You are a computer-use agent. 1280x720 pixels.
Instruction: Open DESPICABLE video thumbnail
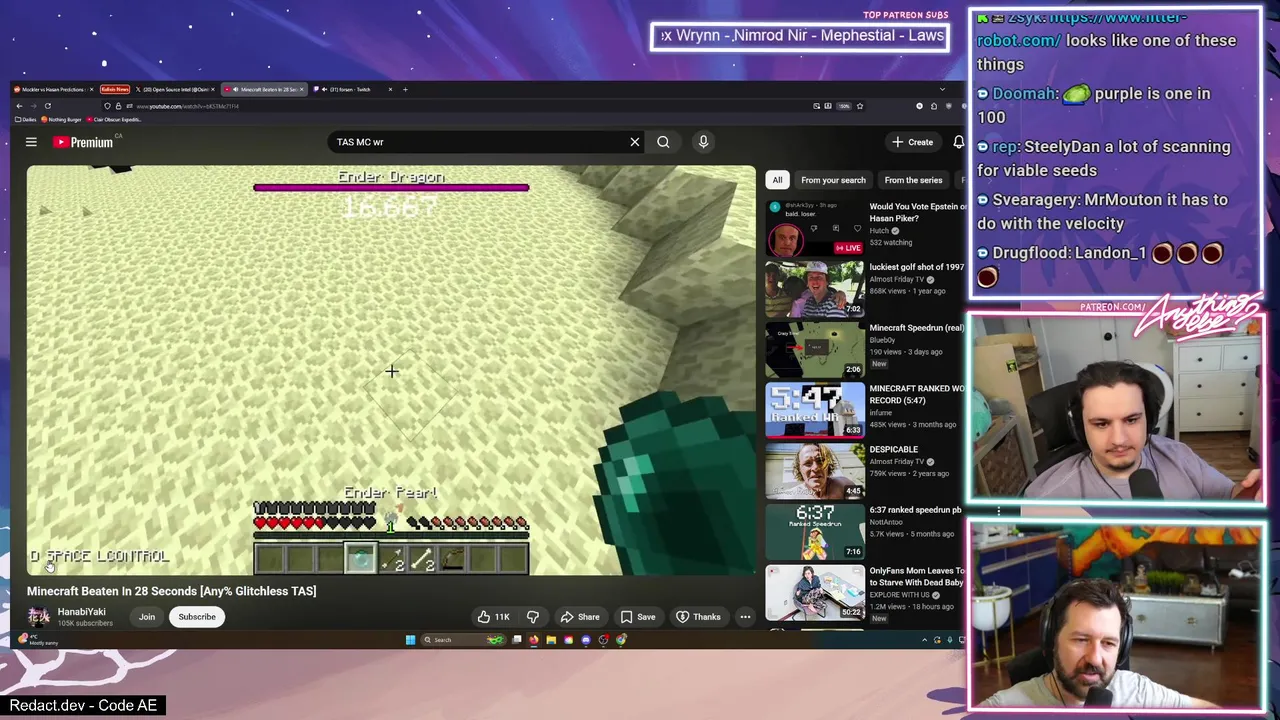[815, 471]
